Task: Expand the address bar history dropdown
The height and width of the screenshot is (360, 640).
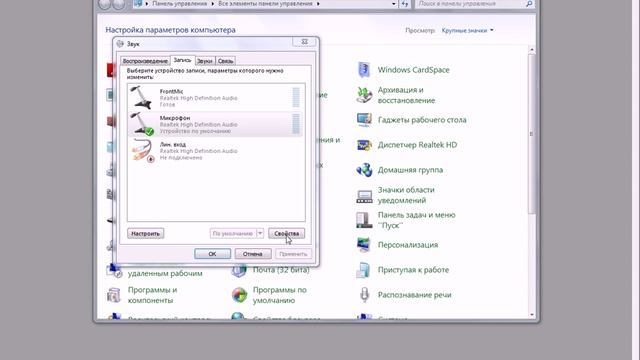Action: (x=393, y=4)
